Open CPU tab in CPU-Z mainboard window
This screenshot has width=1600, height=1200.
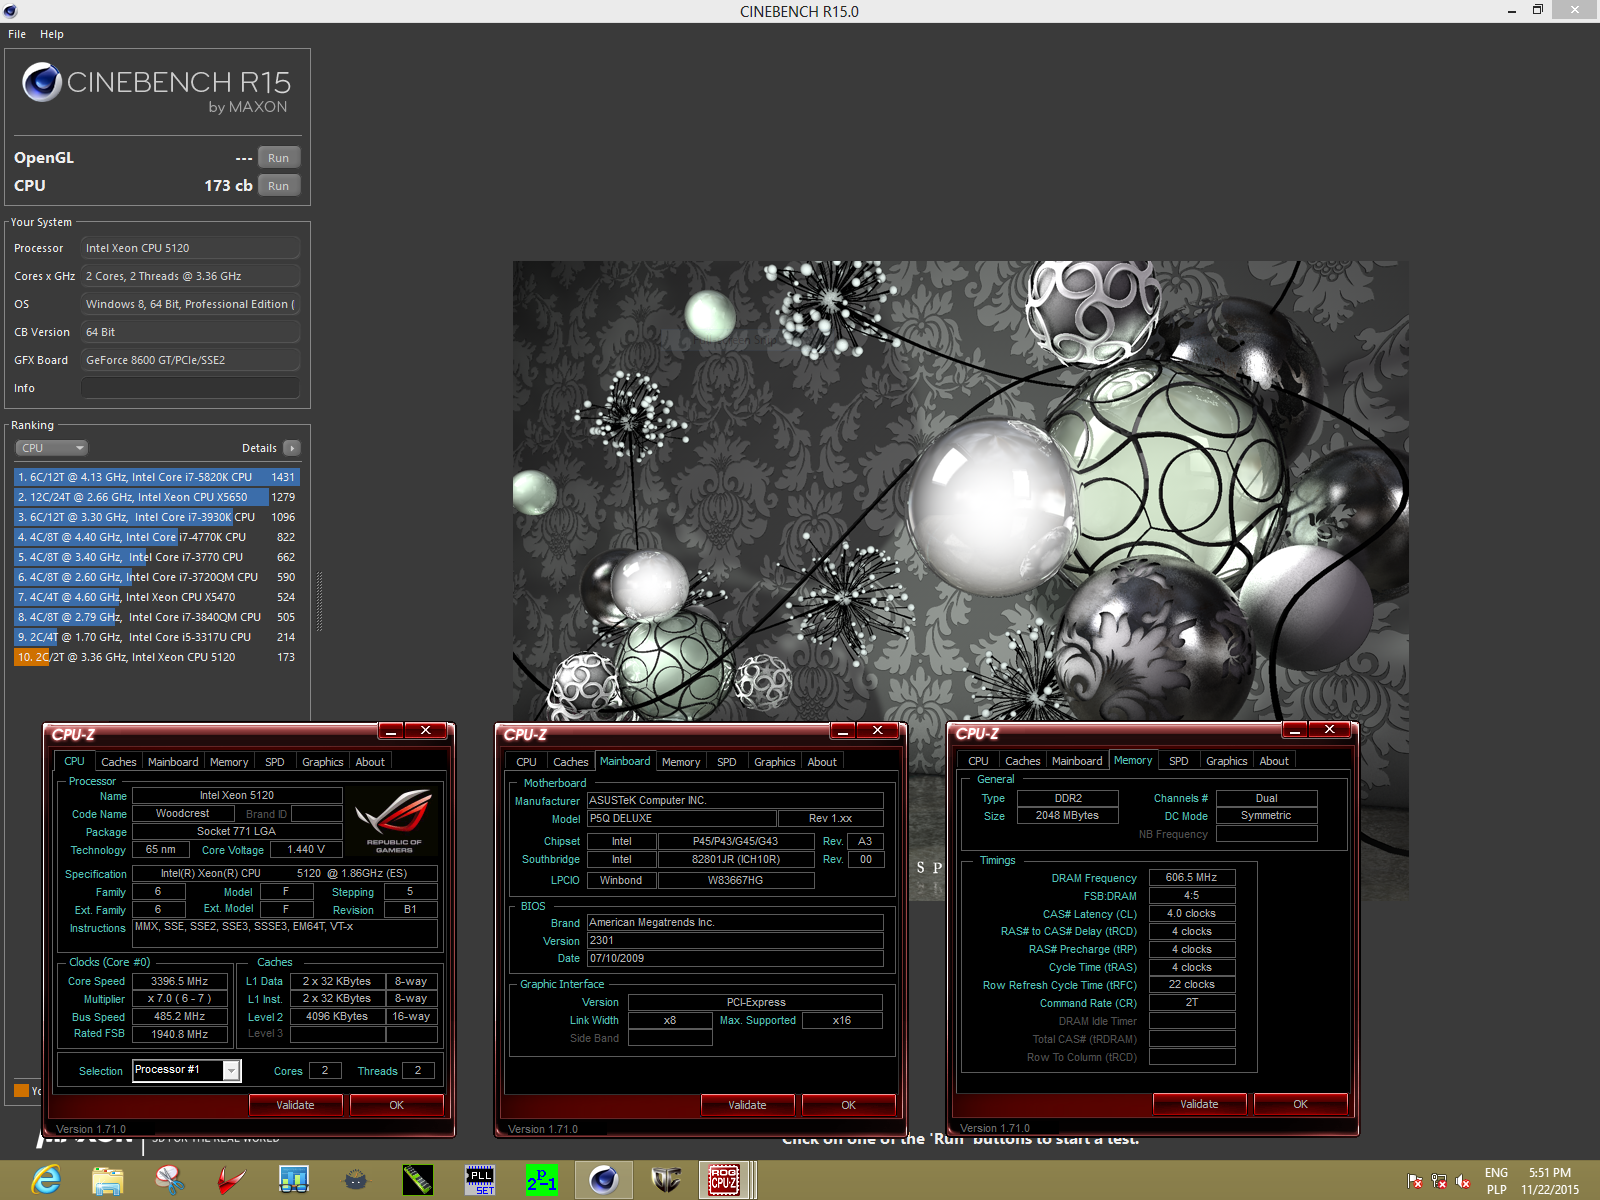(x=527, y=762)
